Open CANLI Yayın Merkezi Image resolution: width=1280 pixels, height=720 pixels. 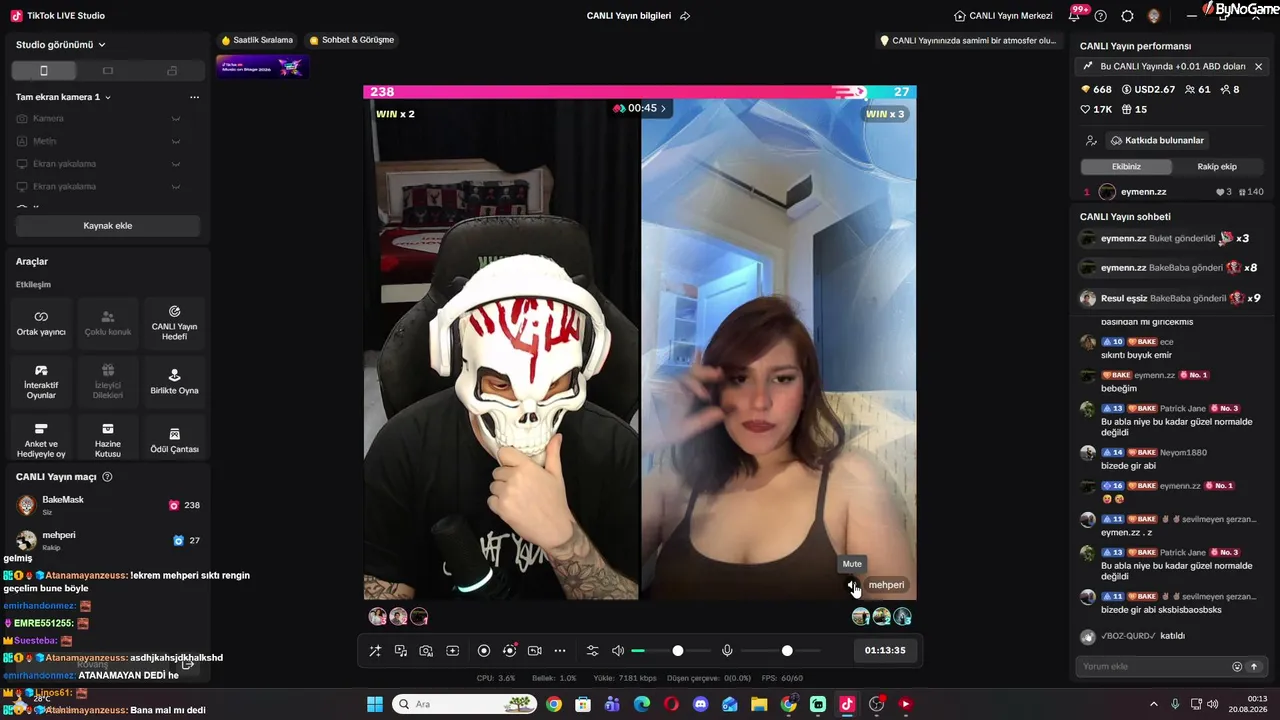[1003, 16]
